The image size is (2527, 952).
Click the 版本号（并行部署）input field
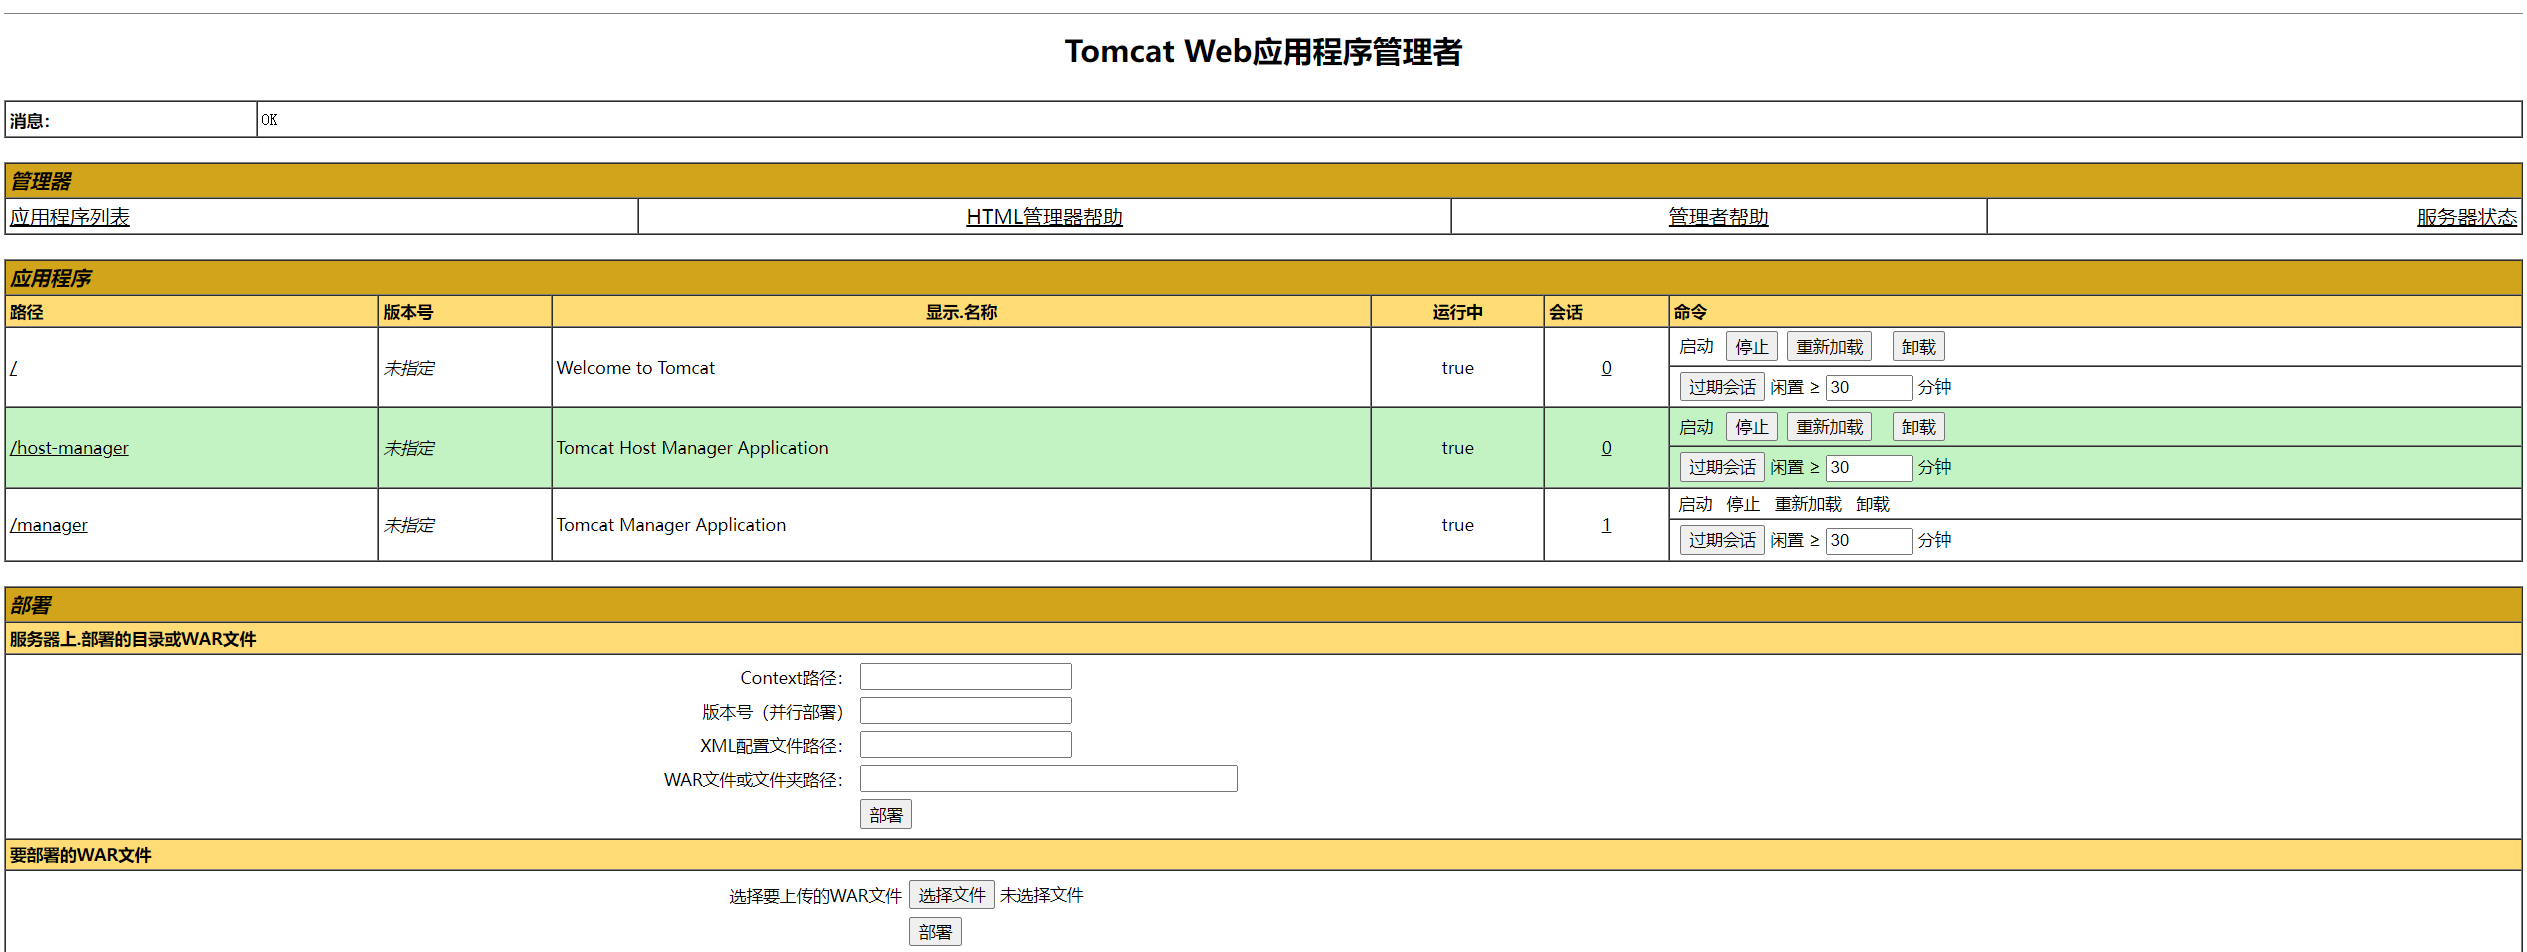point(965,711)
